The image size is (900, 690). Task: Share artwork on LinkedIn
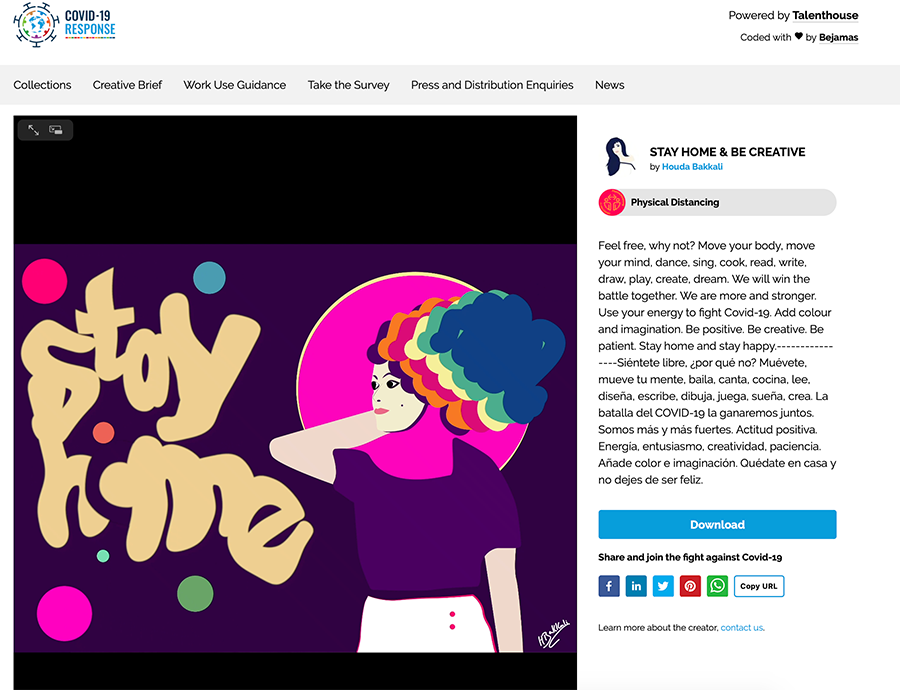[x=636, y=586]
